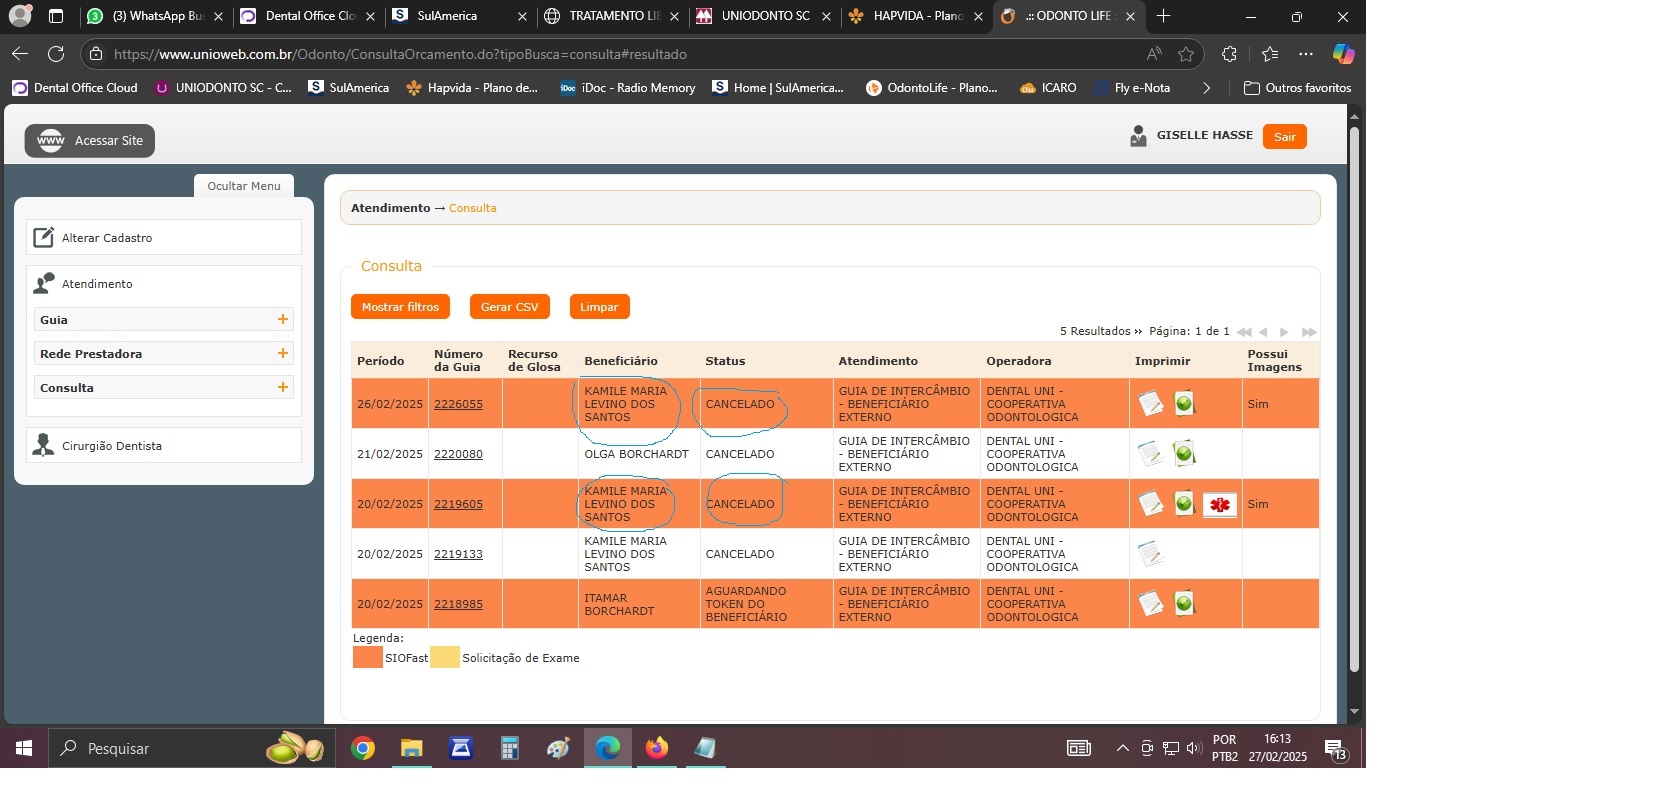Screen dimensions: 1678x798
Task: Click the Alterar Cadastro edit icon
Action: tap(43, 238)
